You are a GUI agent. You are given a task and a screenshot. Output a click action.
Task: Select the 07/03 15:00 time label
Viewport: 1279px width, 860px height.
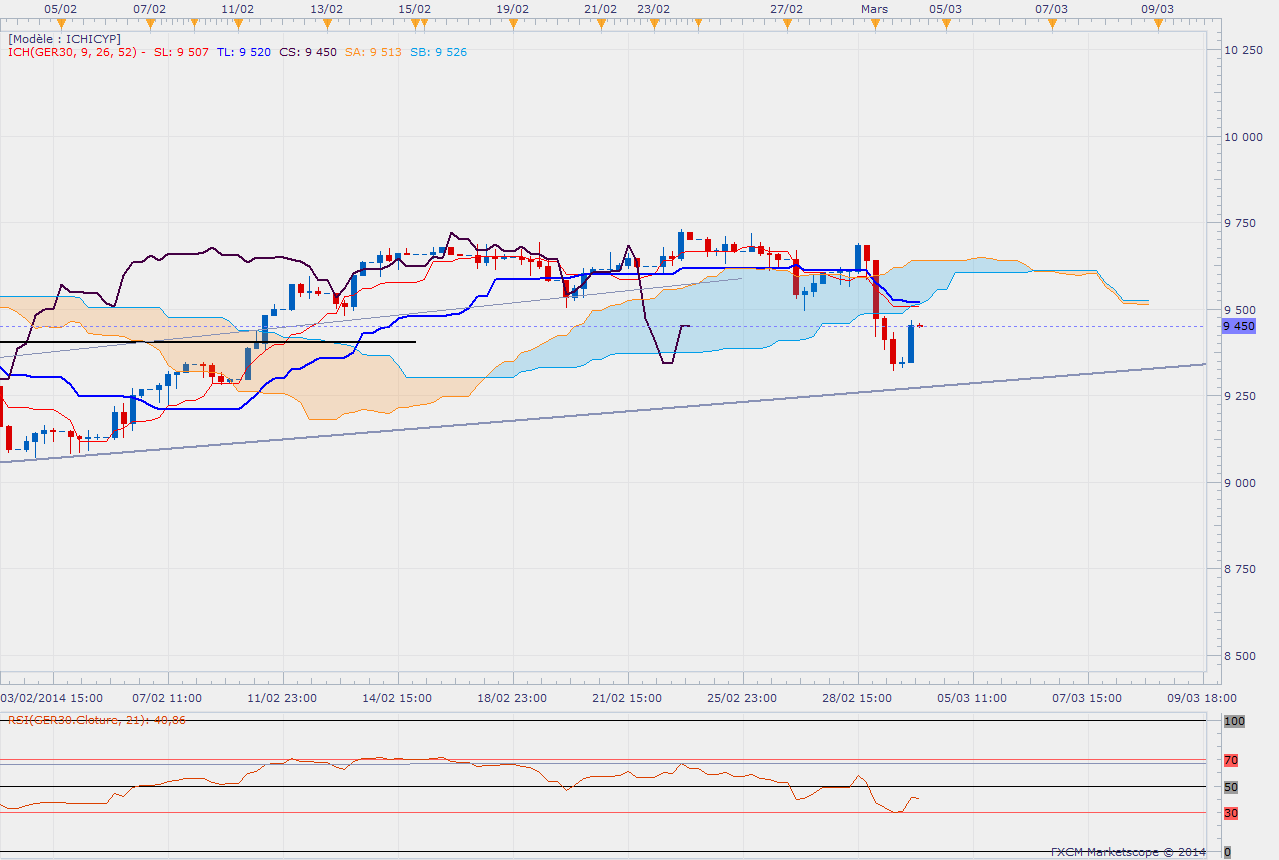[x=1087, y=698]
